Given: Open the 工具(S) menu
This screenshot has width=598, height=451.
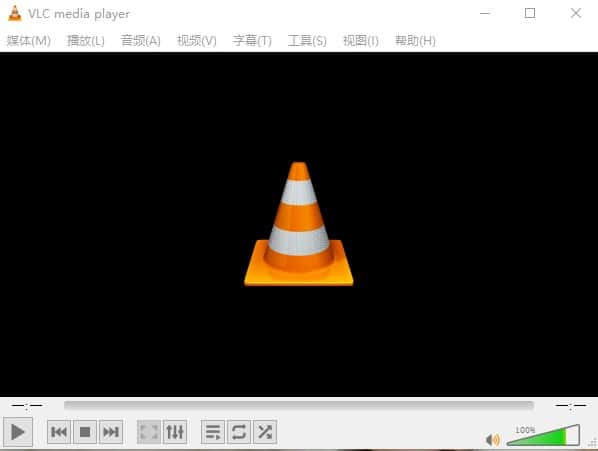Looking at the screenshot, I should (307, 40).
